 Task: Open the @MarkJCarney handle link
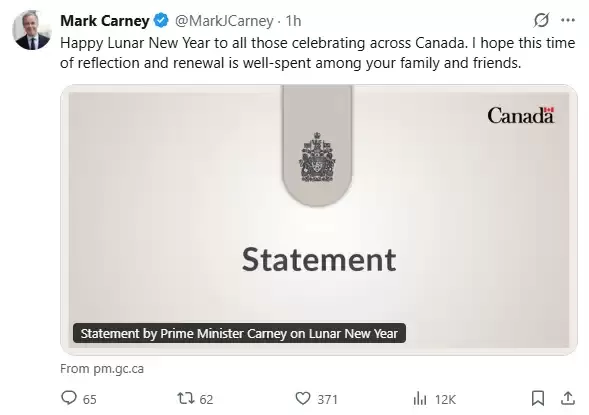(x=224, y=21)
